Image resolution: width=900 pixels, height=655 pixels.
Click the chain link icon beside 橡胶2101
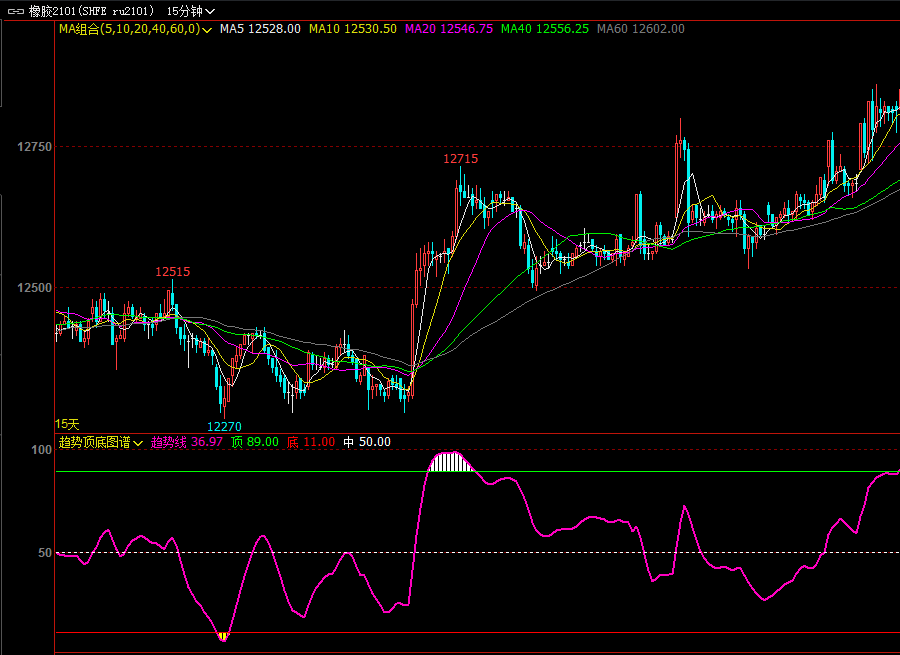(x=15, y=11)
